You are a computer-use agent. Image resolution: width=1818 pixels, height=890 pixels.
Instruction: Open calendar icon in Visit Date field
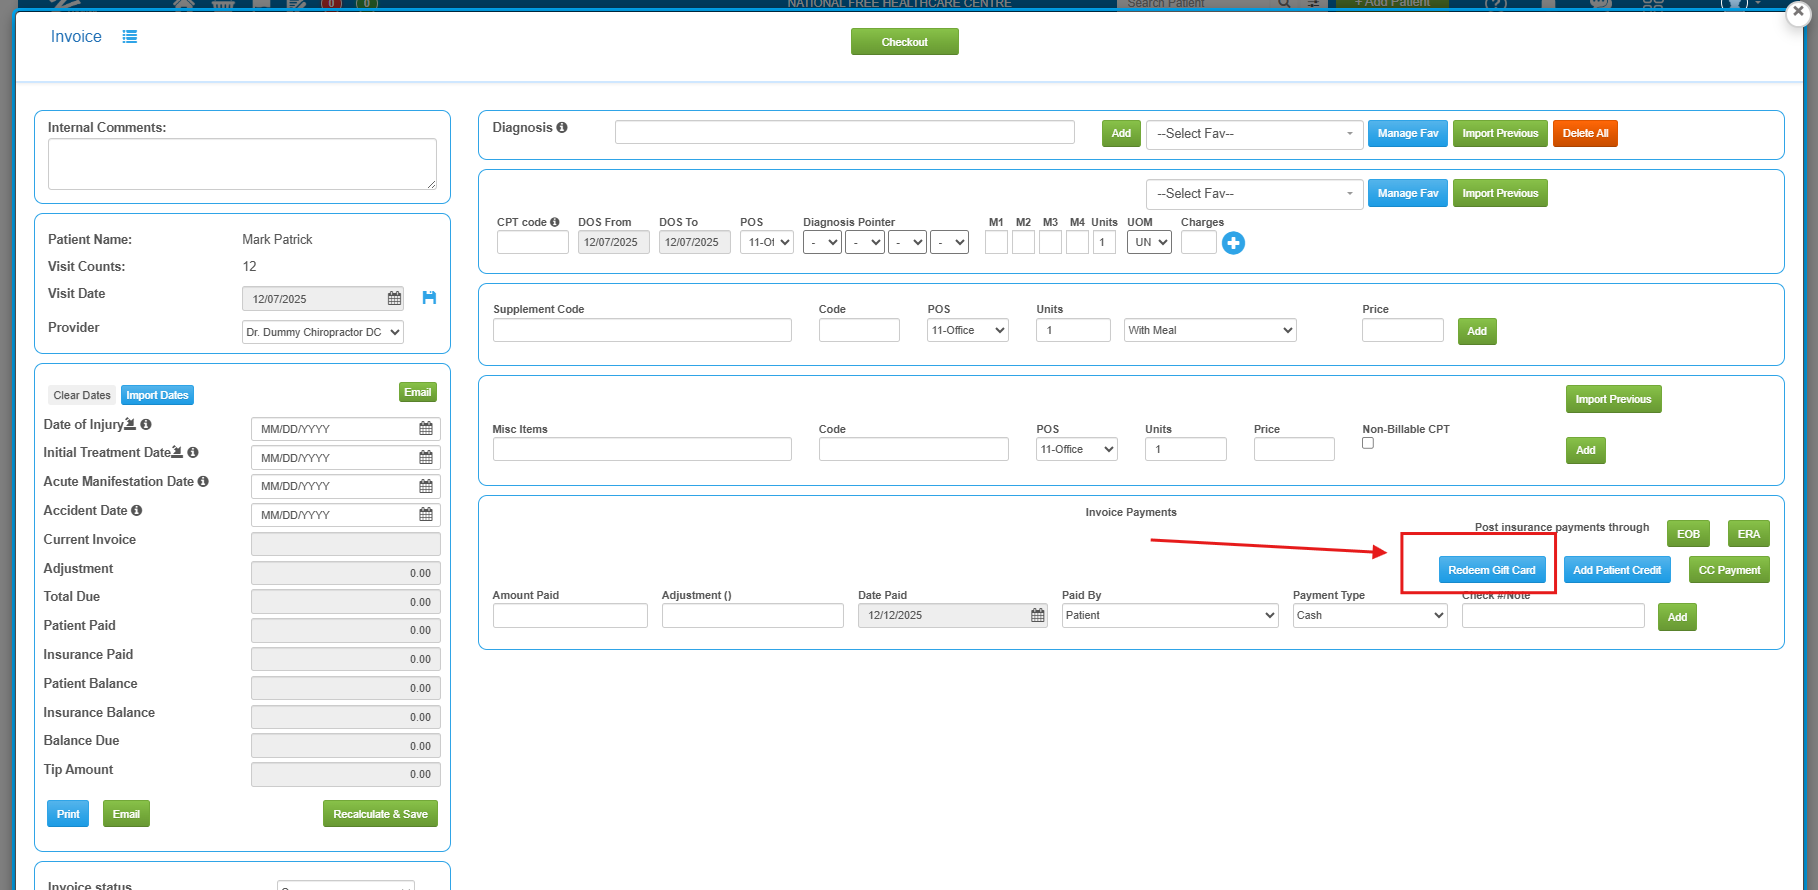[x=394, y=299]
